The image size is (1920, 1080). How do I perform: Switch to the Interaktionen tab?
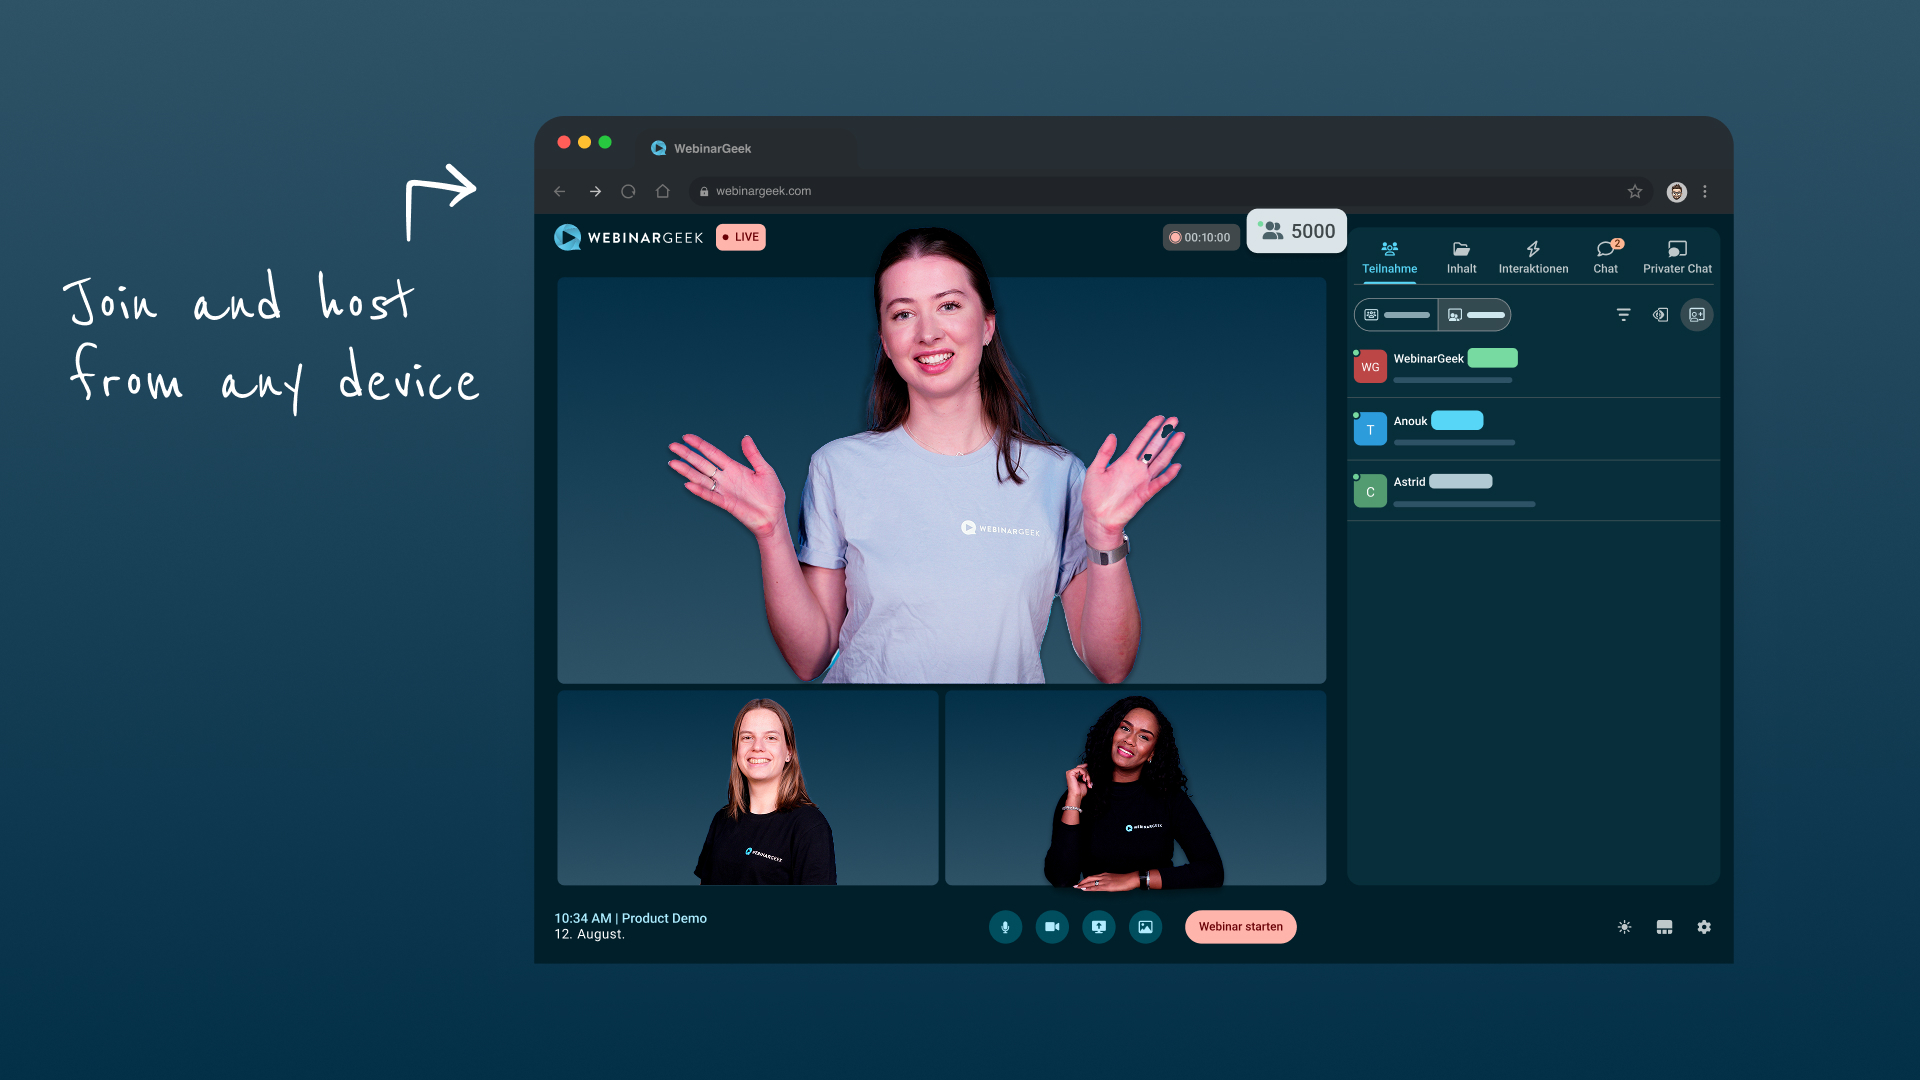(x=1533, y=257)
